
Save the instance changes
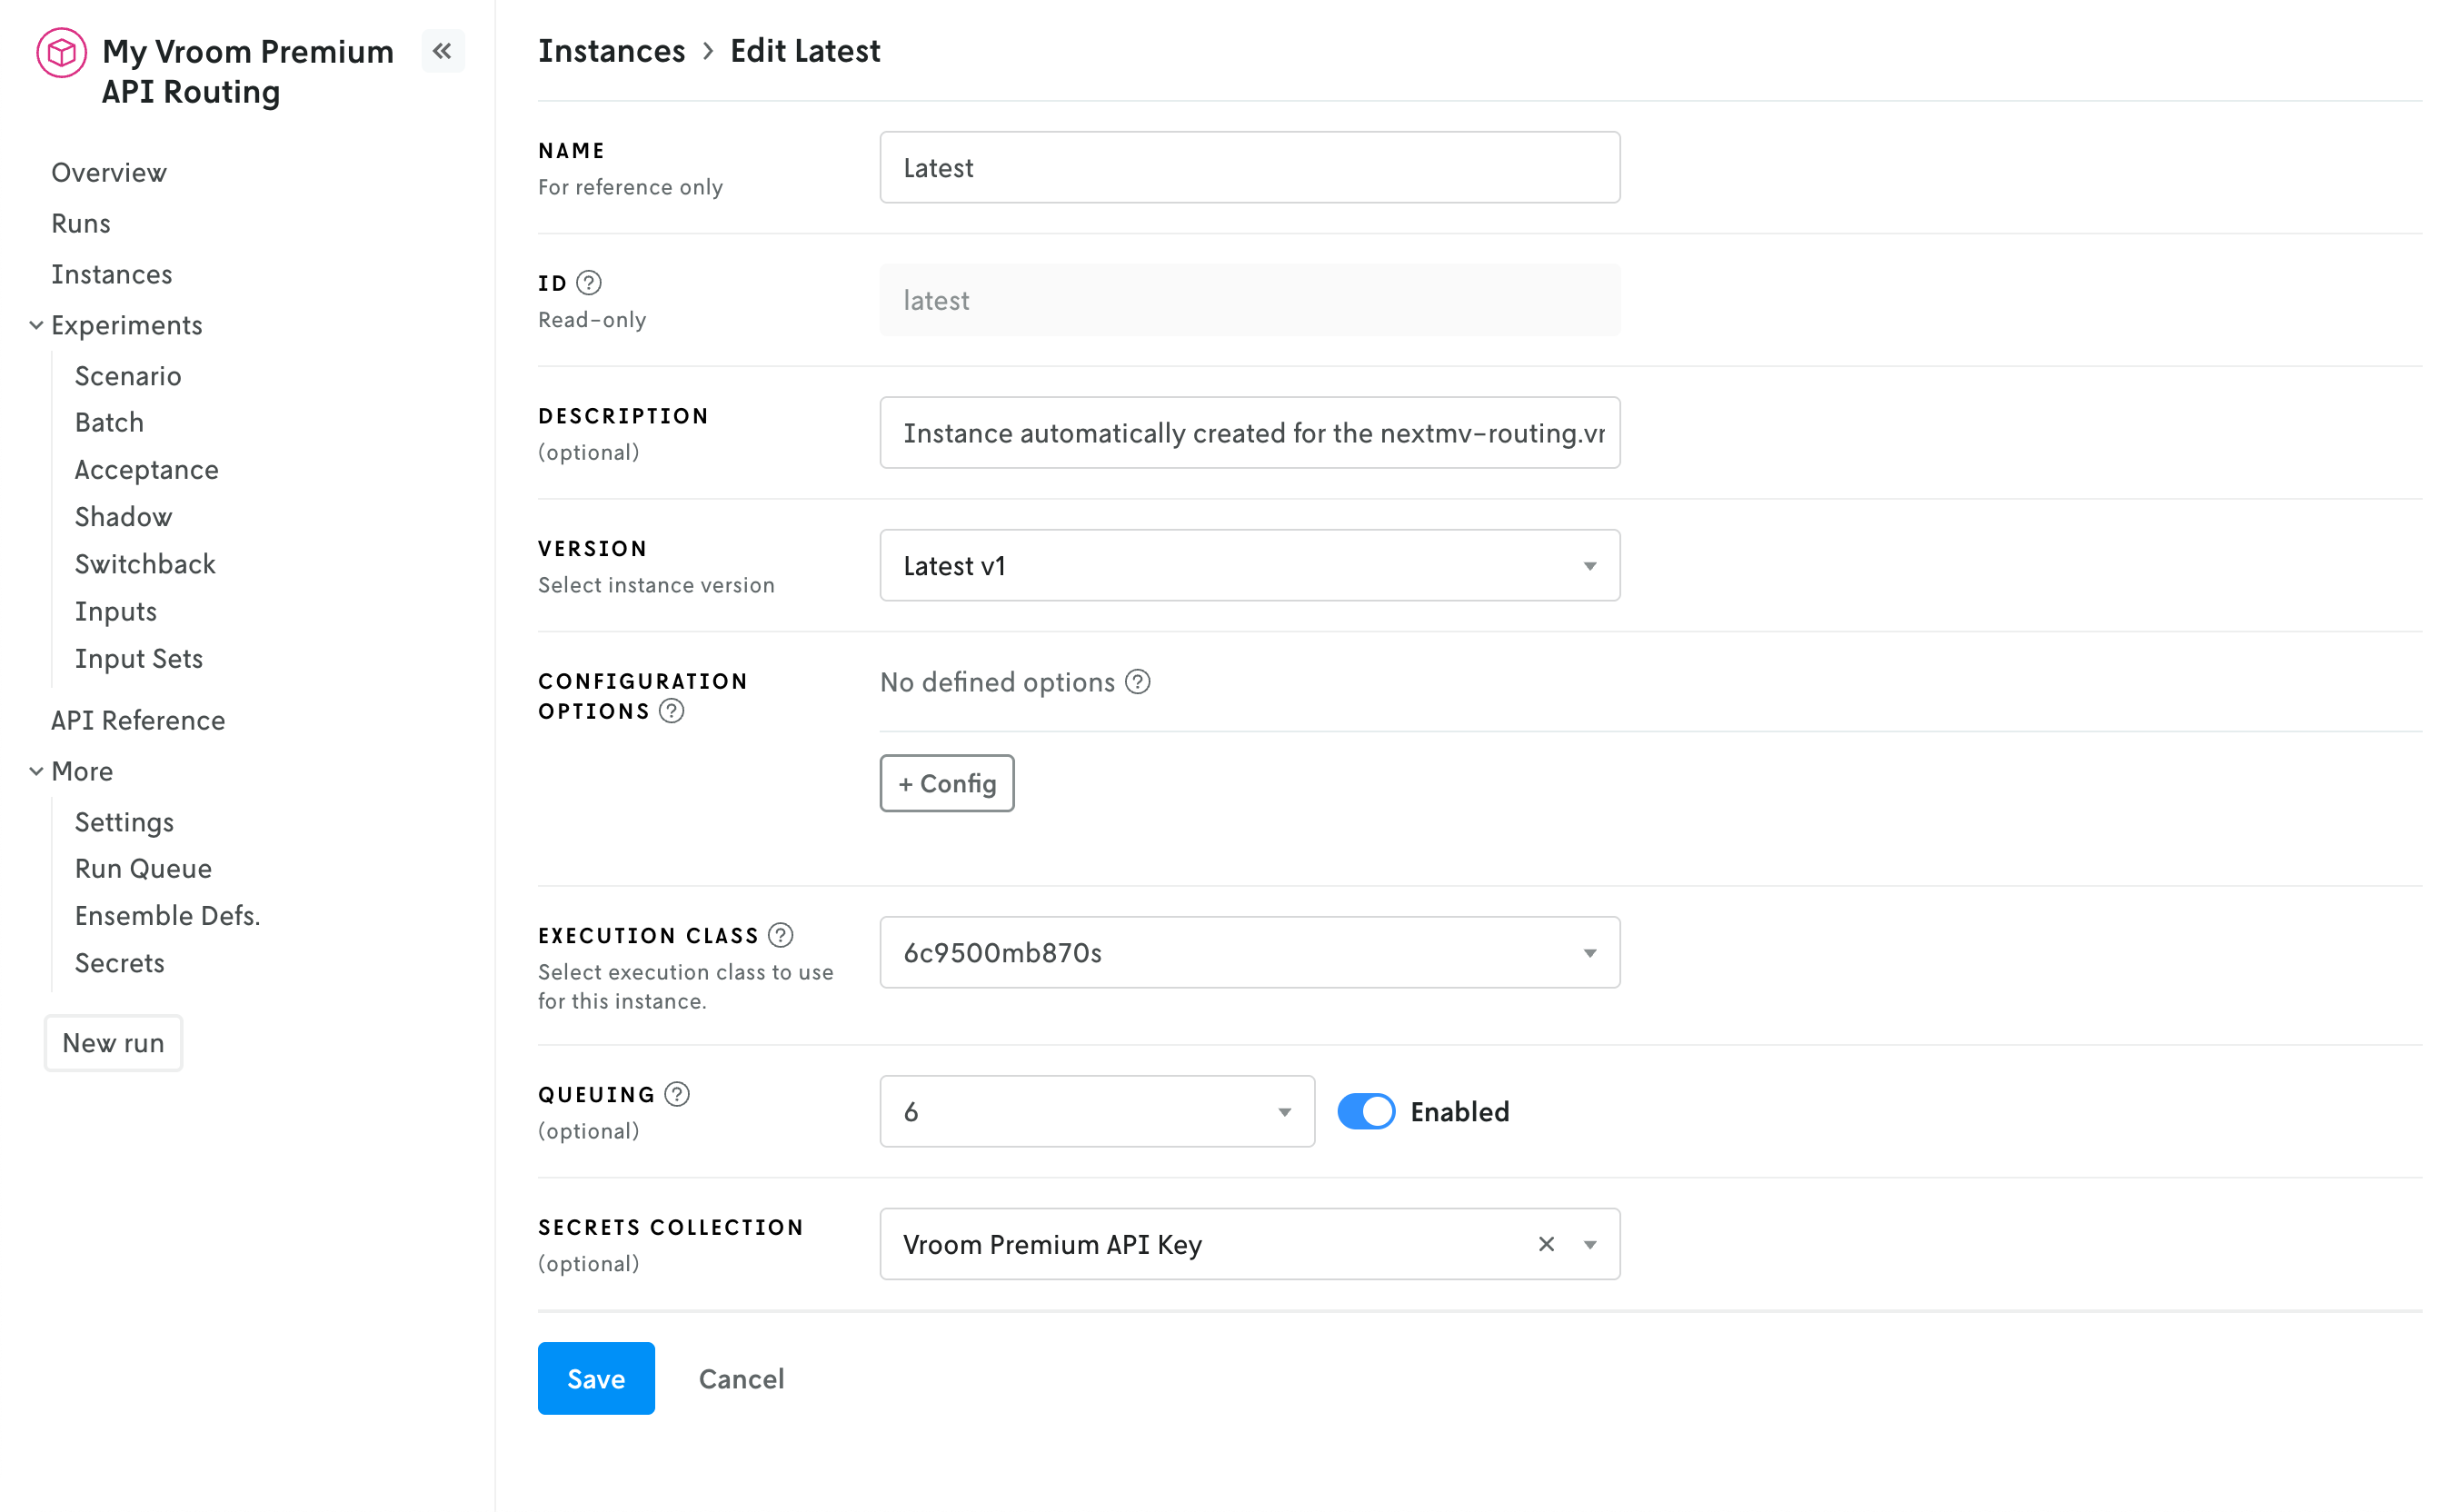(595, 1378)
